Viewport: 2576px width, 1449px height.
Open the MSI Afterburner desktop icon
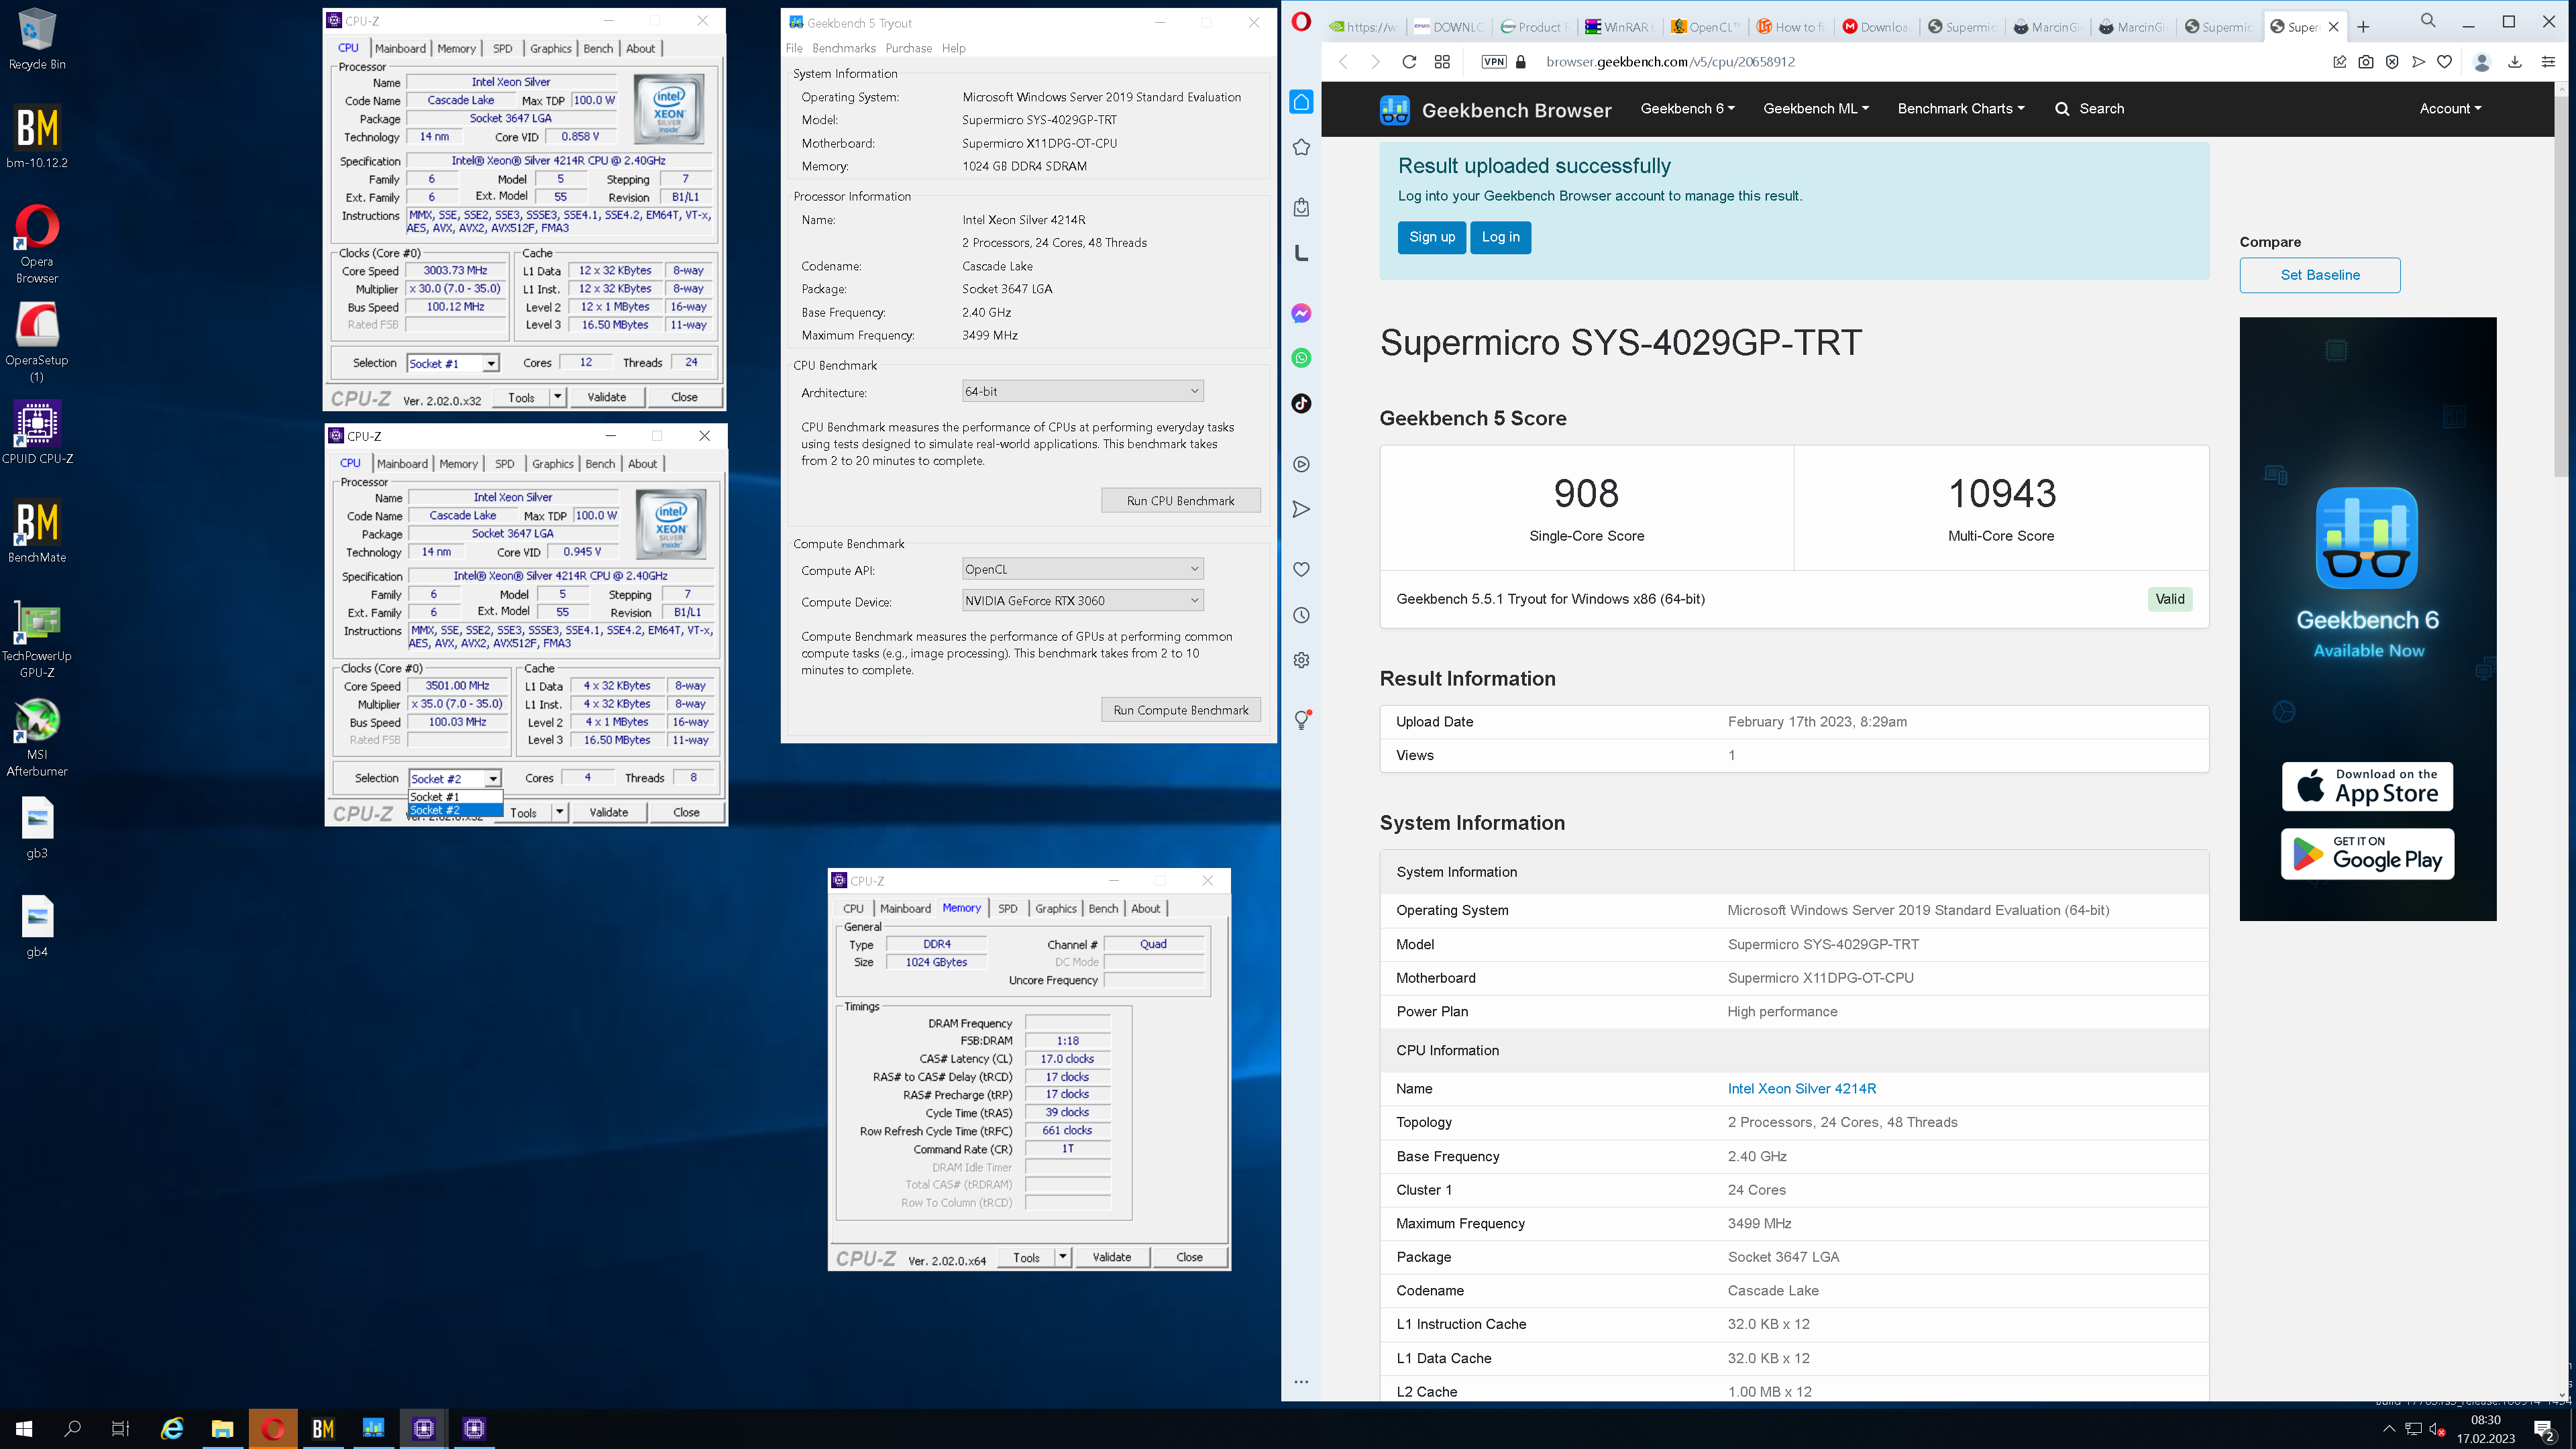pyautogui.click(x=37, y=738)
